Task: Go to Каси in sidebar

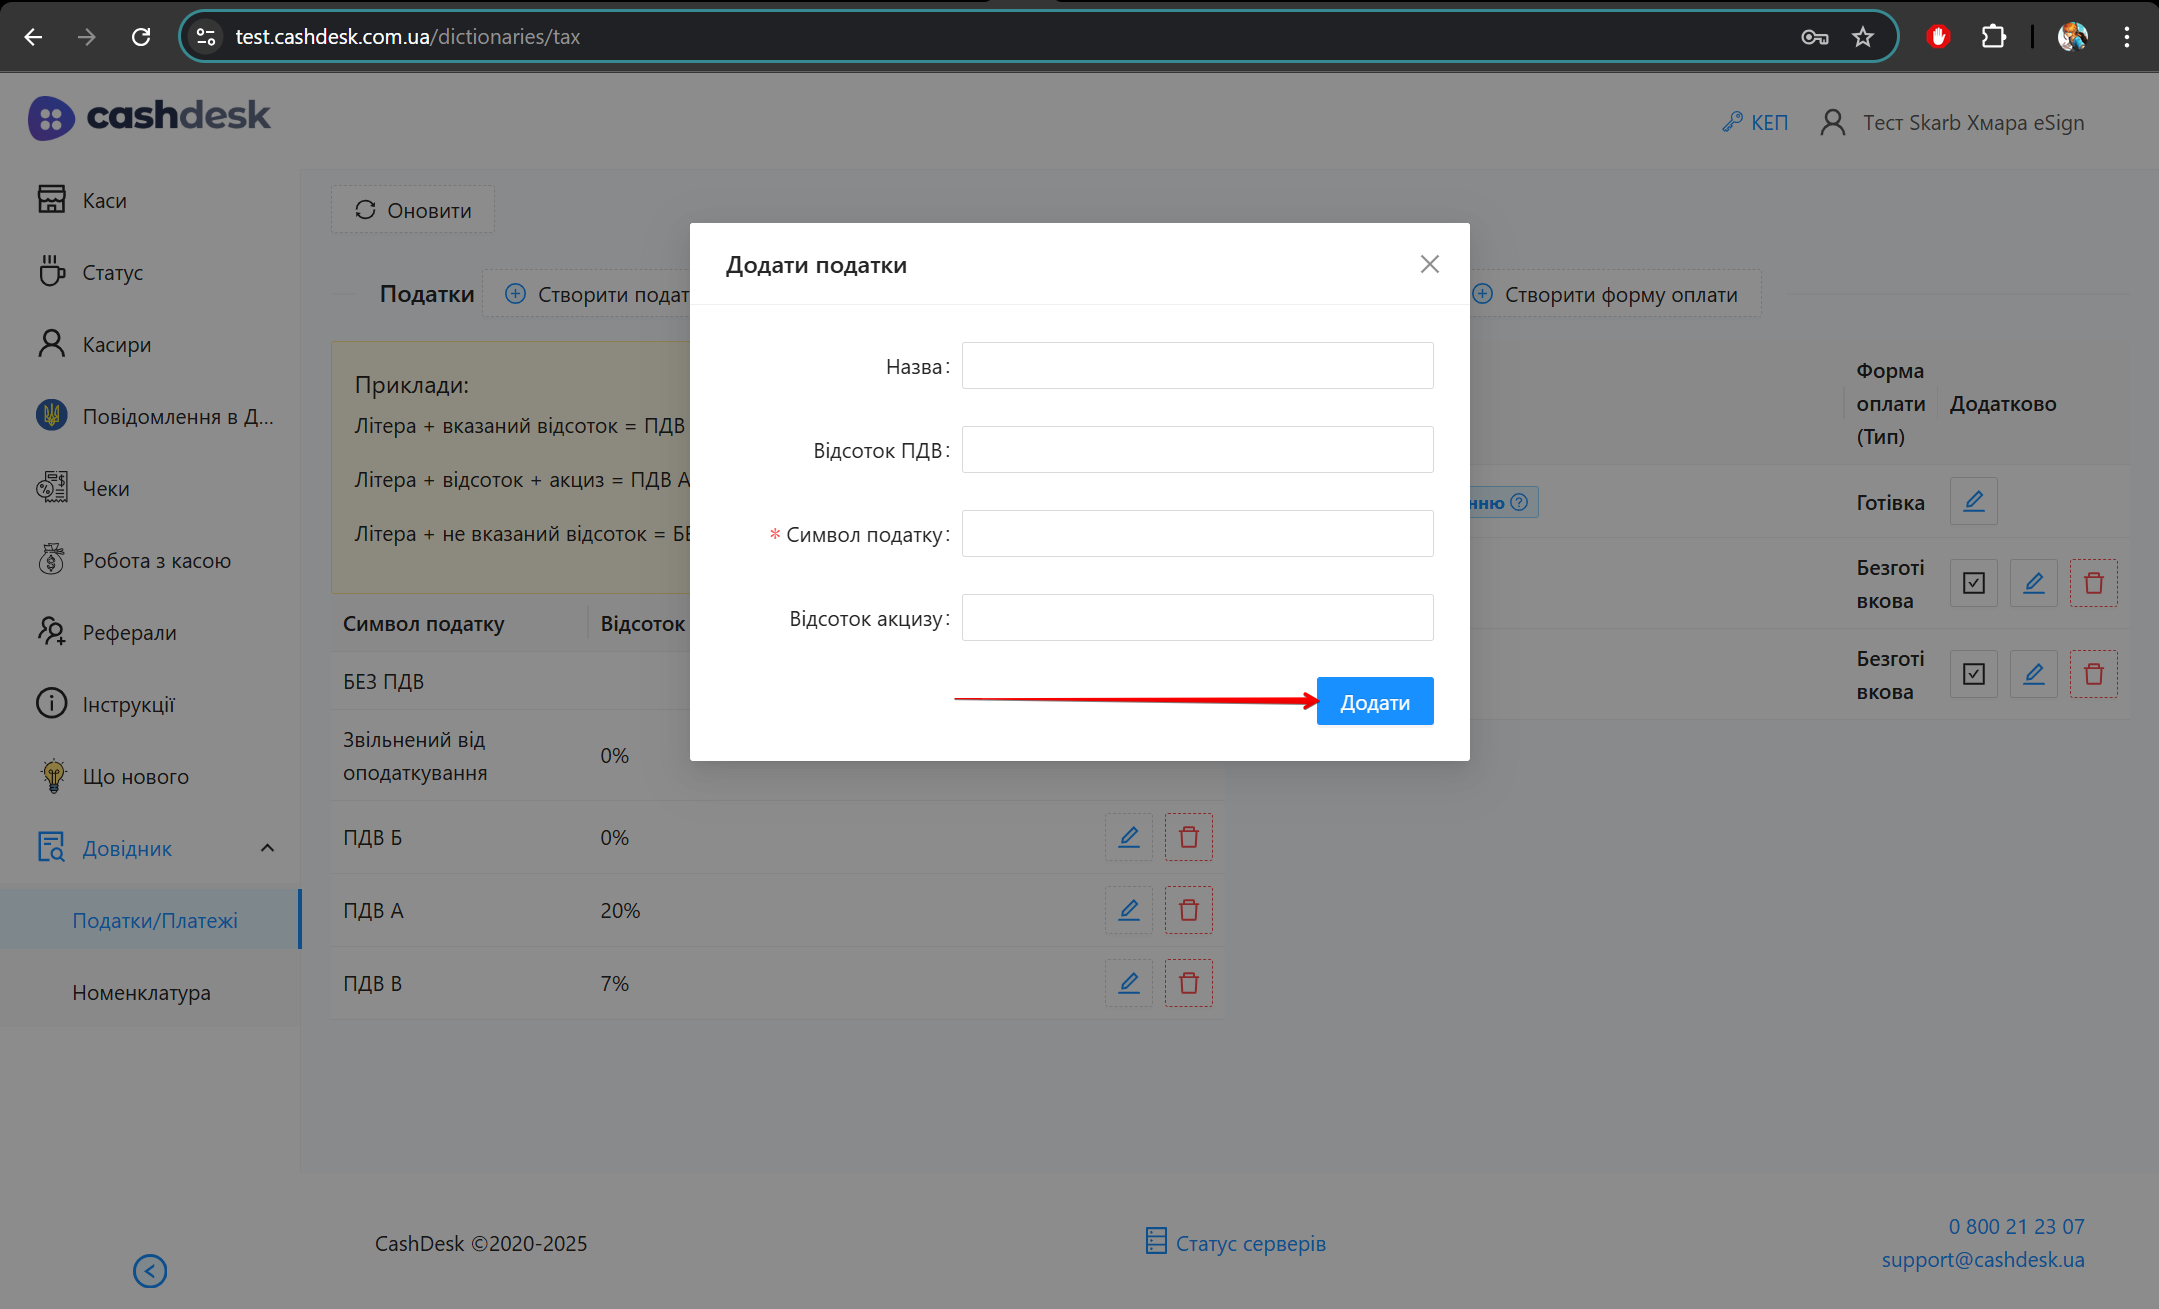Action: click(x=104, y=200)
